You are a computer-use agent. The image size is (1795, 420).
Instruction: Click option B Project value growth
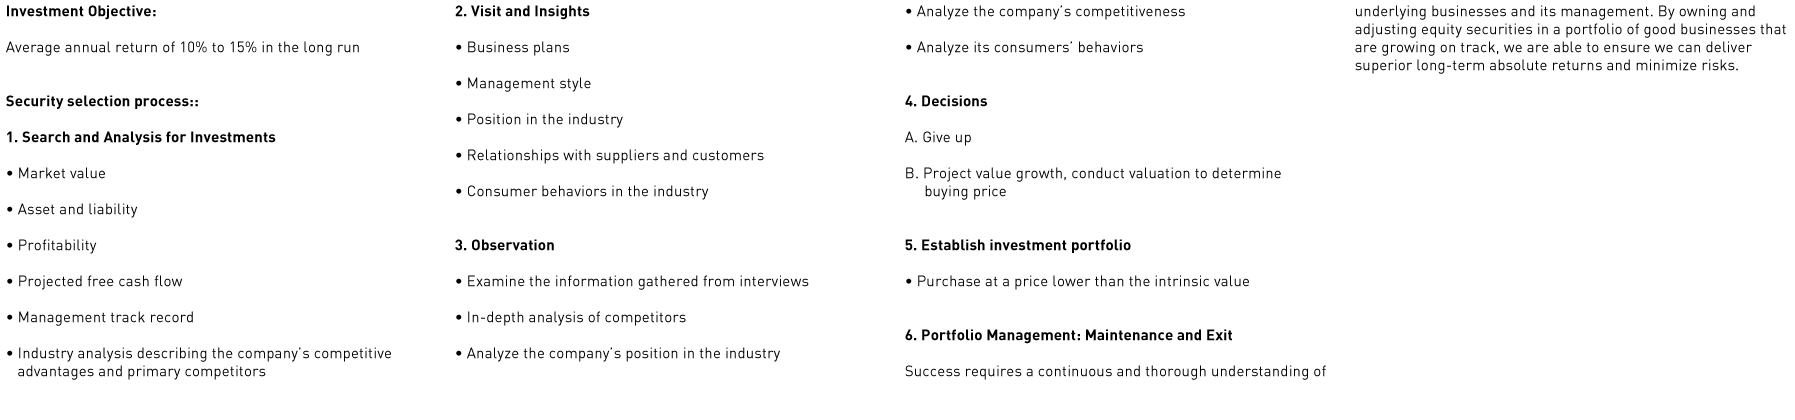click(1093, 182)
